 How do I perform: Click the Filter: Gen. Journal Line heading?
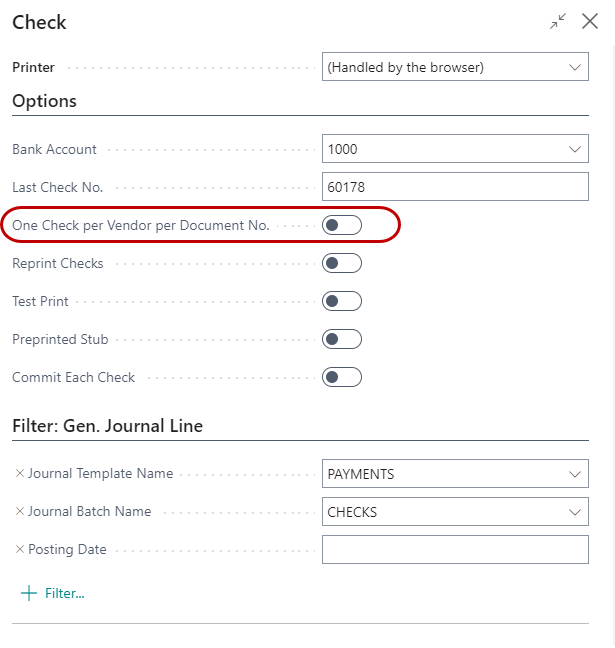[x=107, y=426]
